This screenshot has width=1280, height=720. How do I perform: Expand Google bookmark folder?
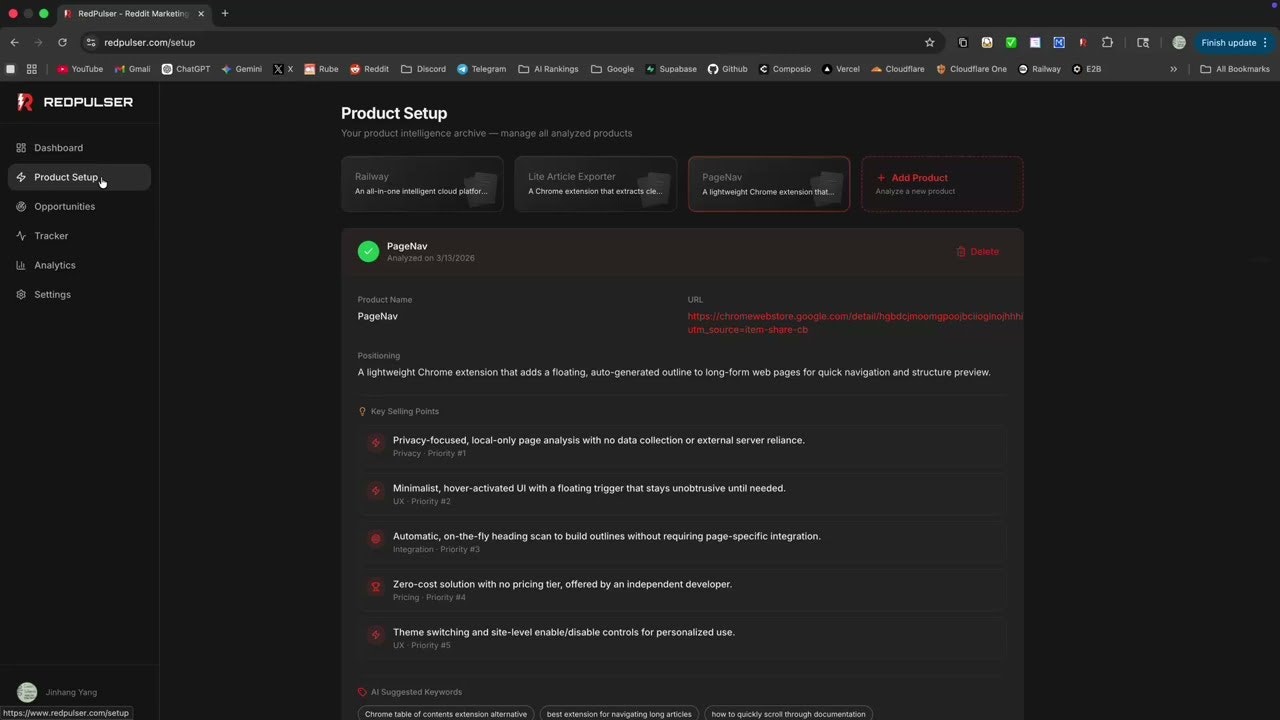[x=612, y=69]
